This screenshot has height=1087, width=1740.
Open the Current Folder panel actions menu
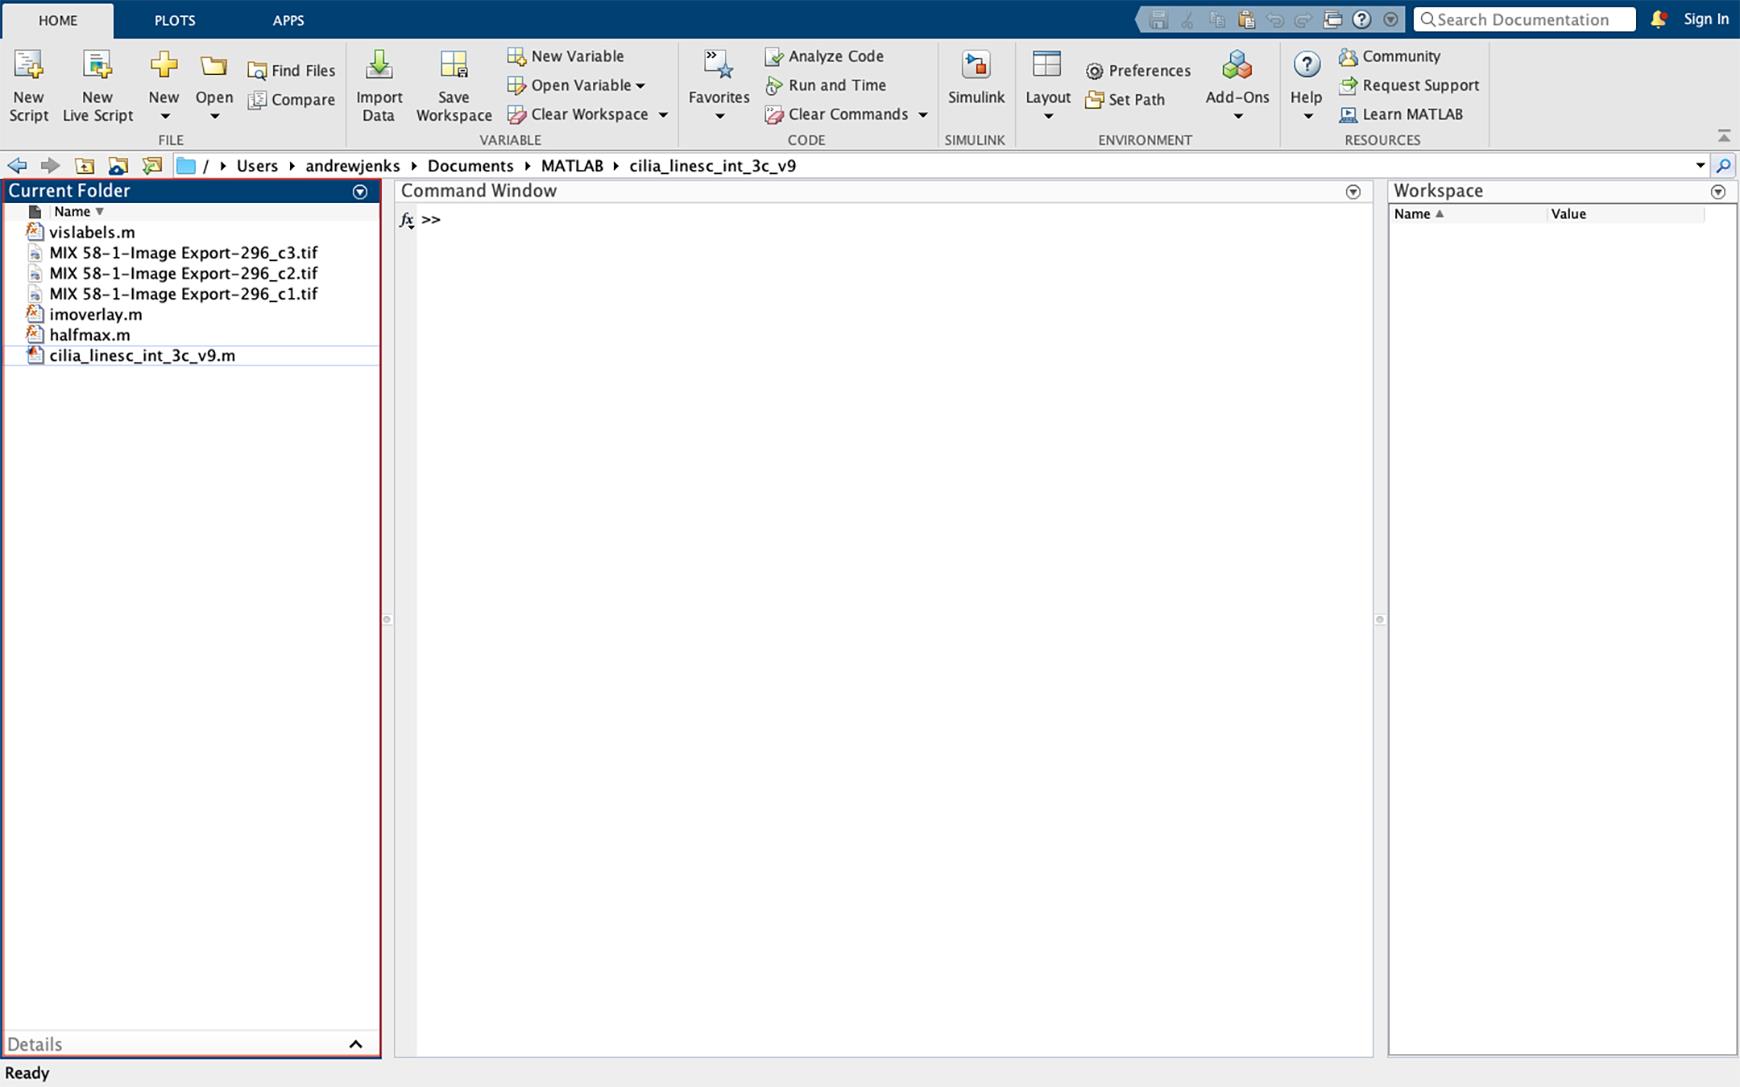pyautogui.click(x=360, y=191)
